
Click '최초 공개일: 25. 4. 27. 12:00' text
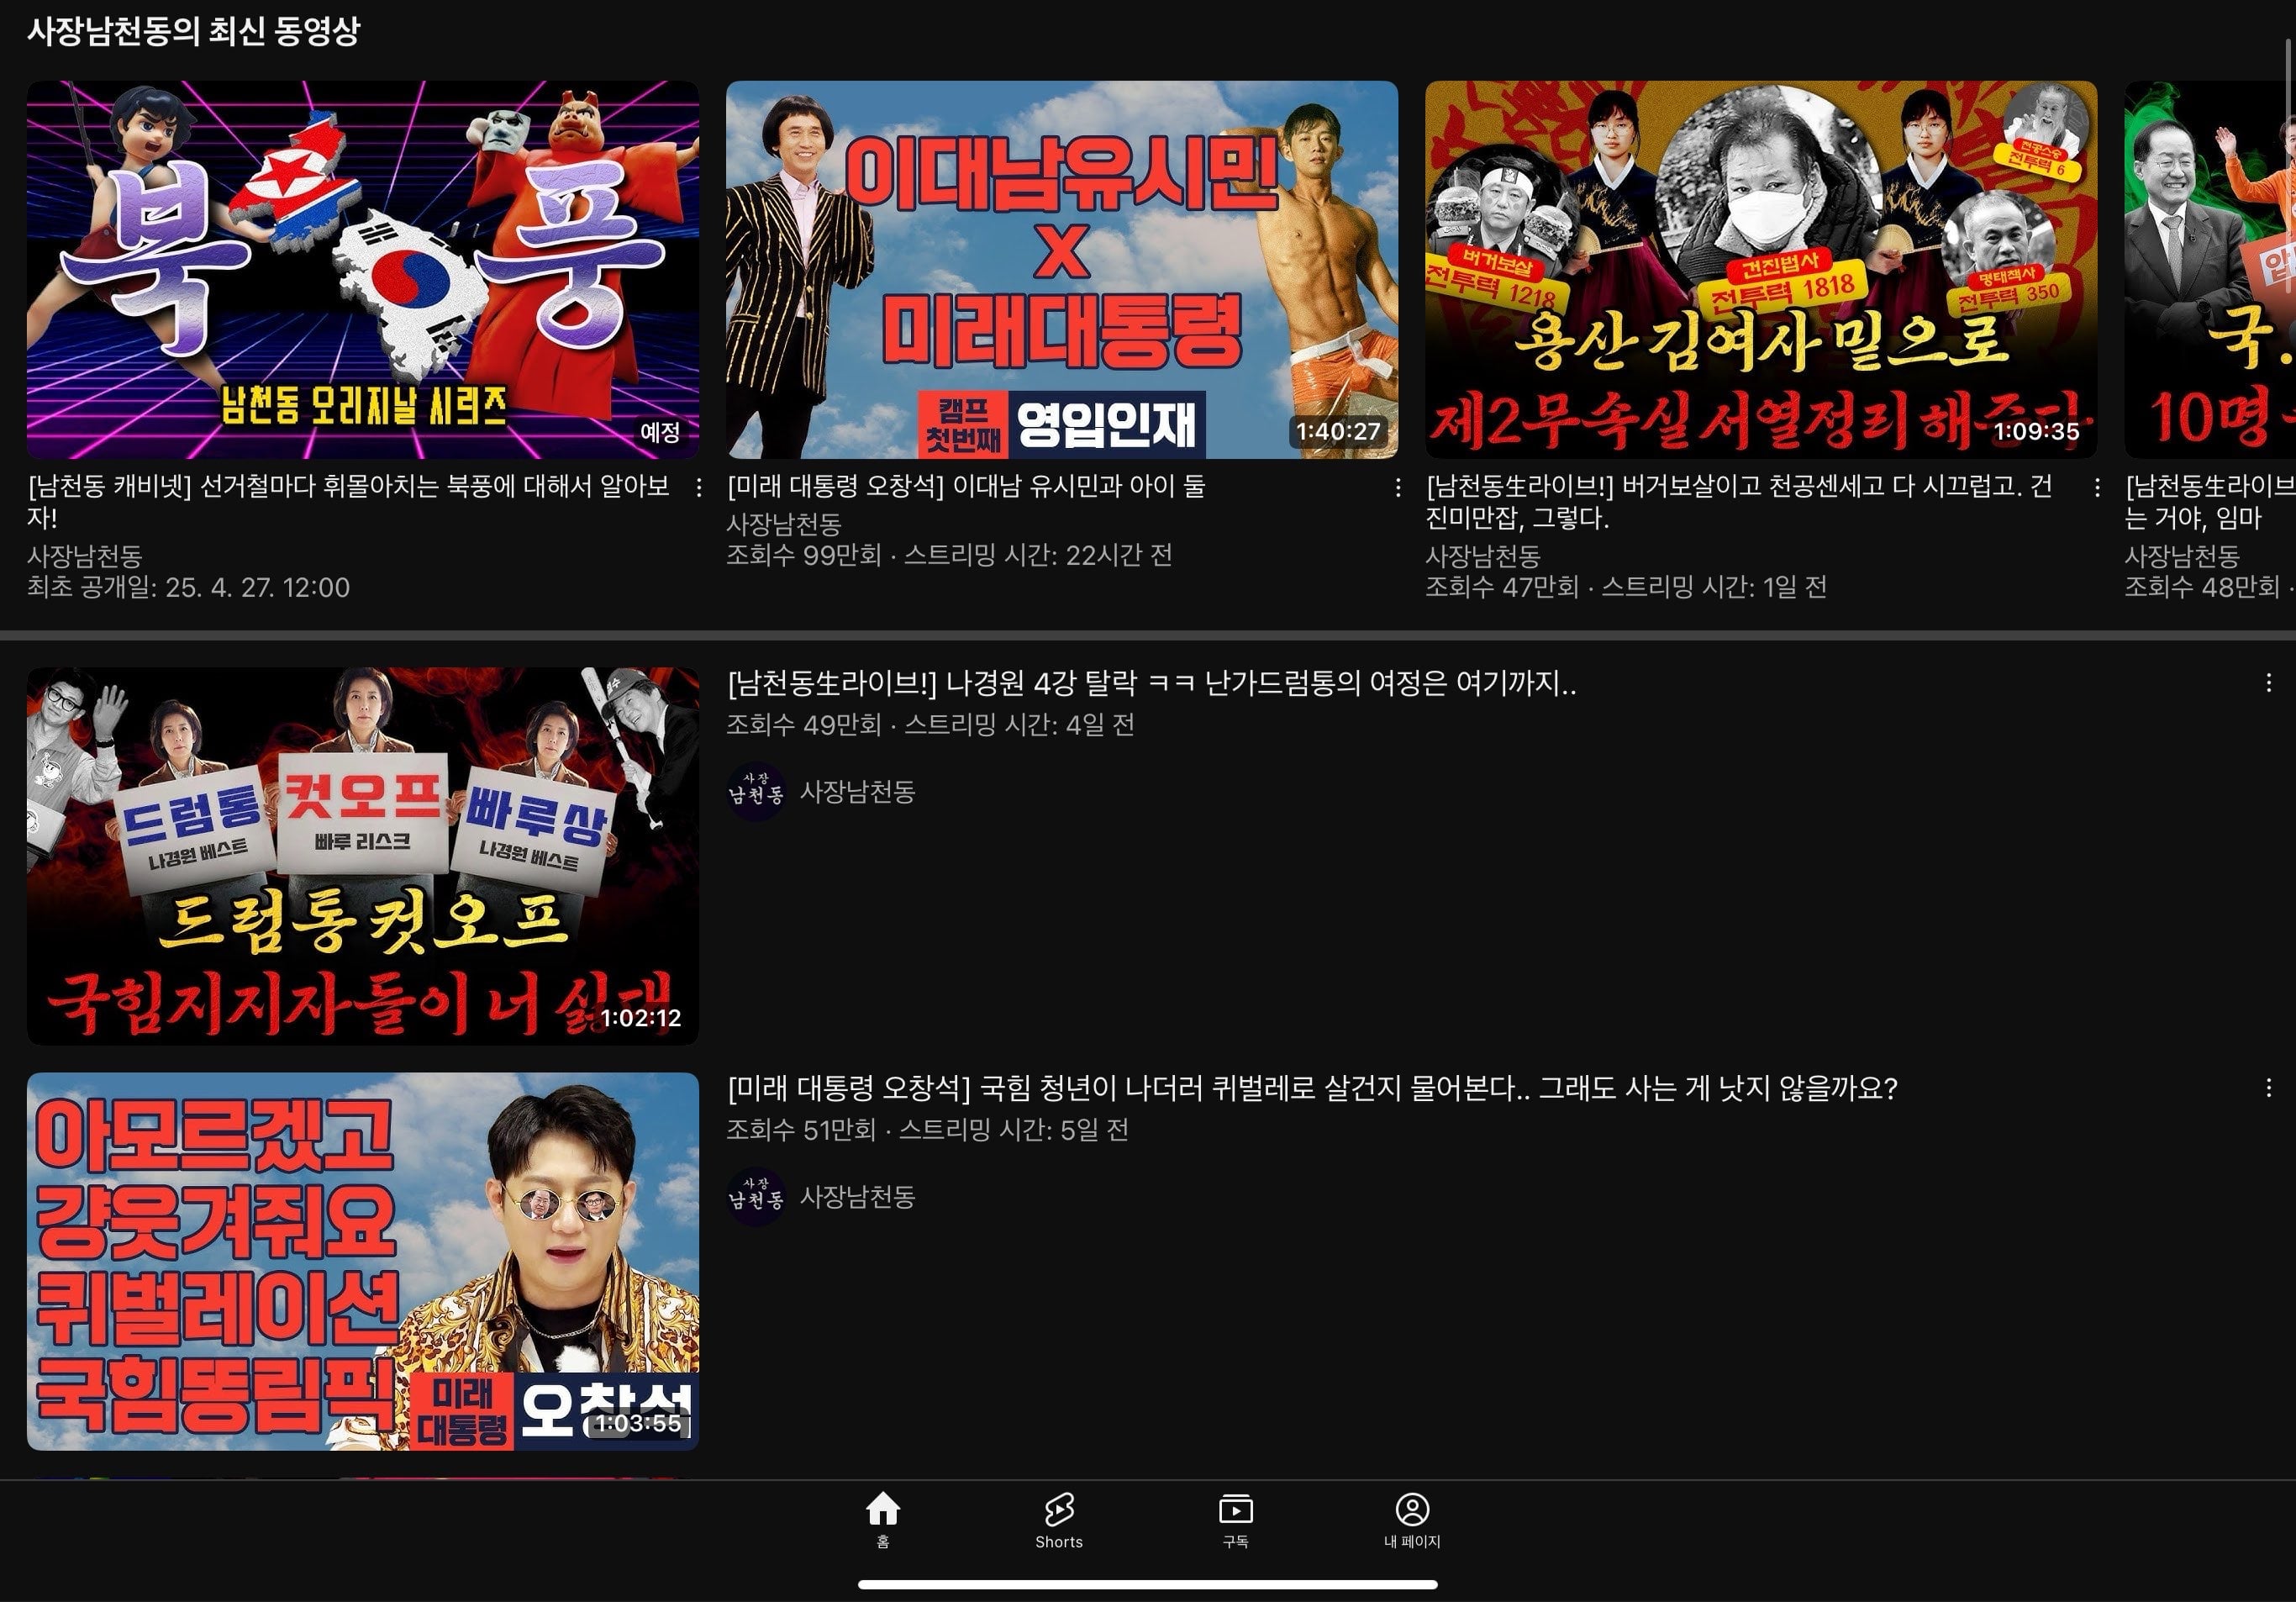coord(188,587)
